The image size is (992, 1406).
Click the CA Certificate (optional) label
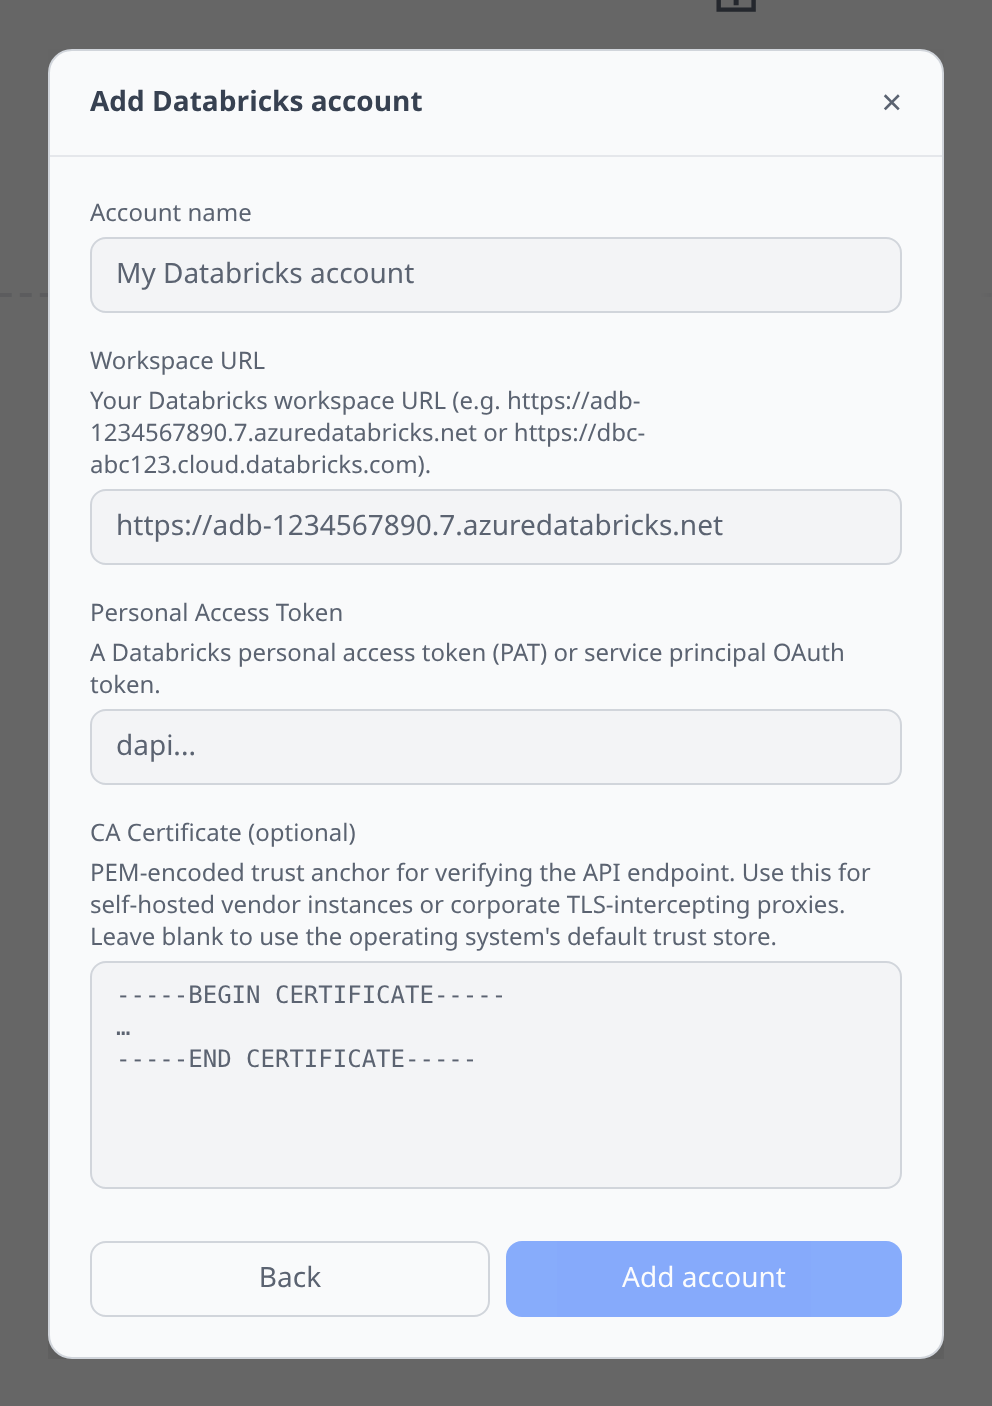[x=223, y=833]
